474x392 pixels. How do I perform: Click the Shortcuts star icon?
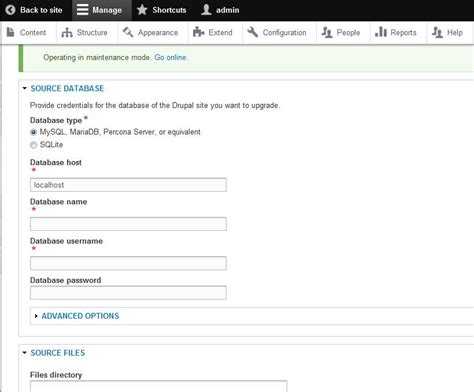pos(142,10)
